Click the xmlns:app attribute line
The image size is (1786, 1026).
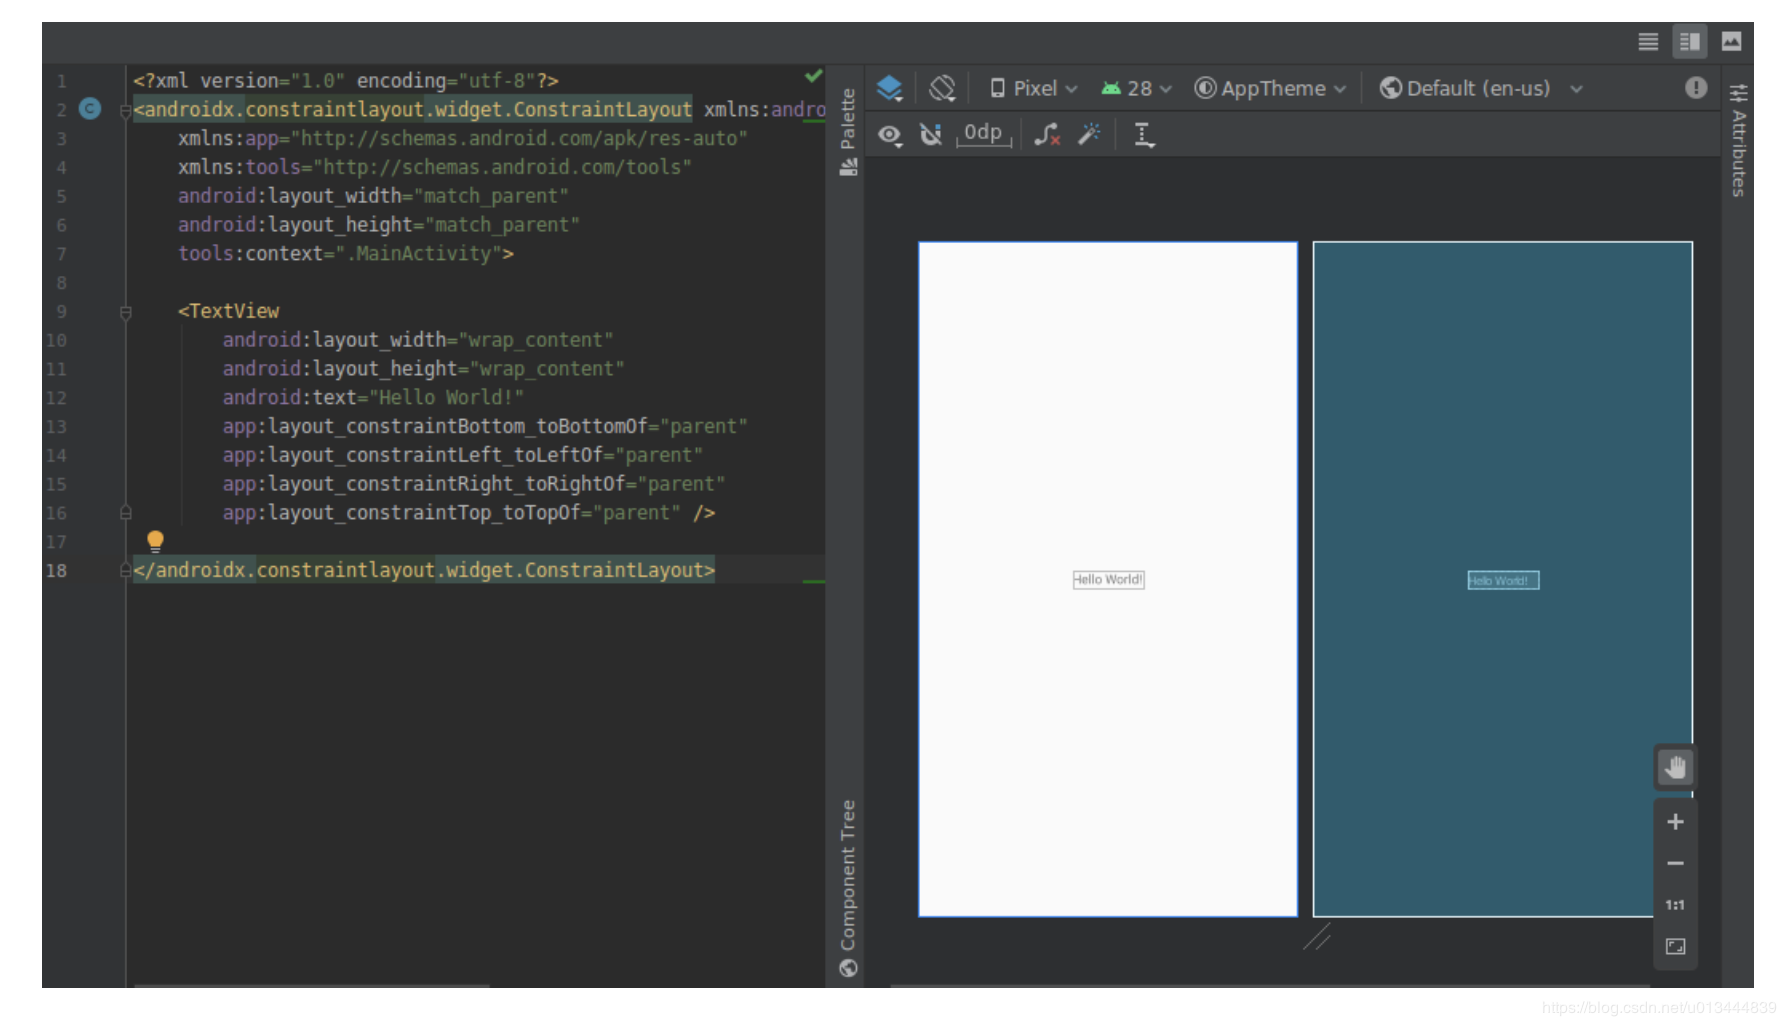(x=463, y=138)
